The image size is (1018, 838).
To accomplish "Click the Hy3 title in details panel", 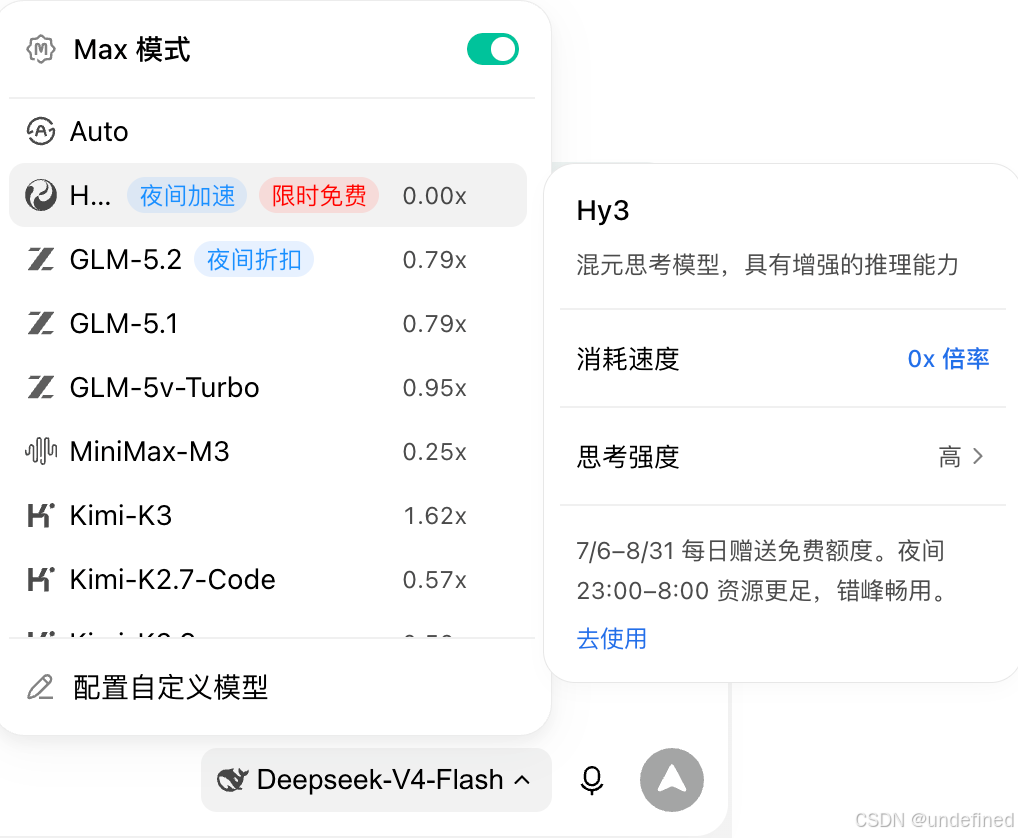I will click(x=602, y=211).
